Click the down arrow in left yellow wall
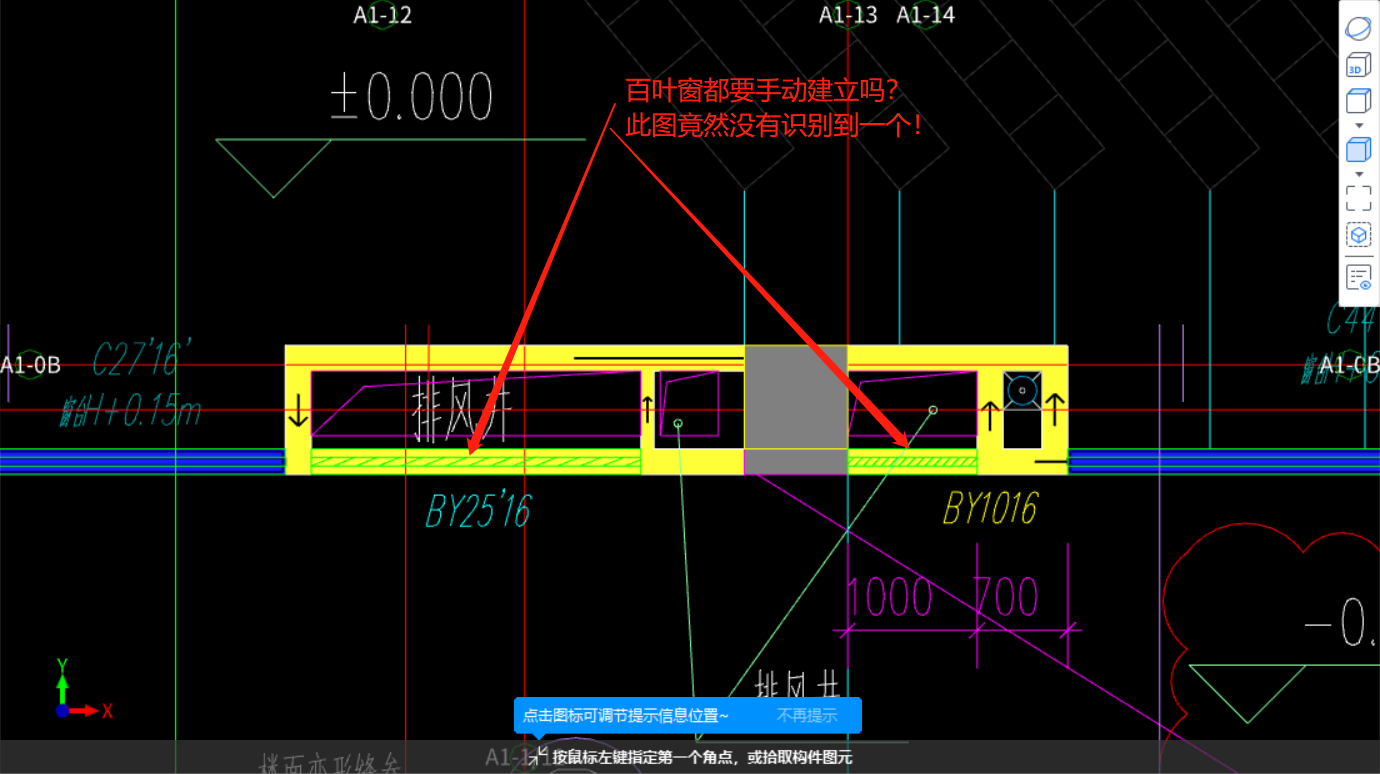 point(299,410)
